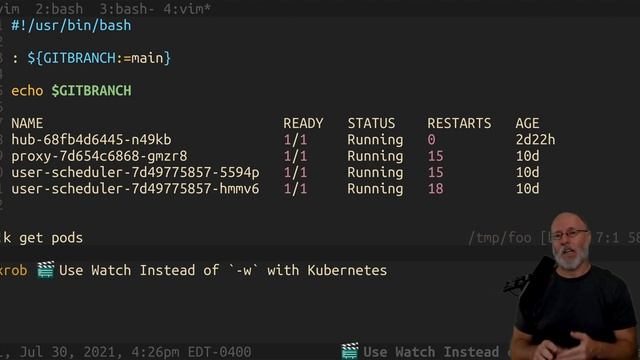The height and width of the screenshot is (360, 640).
Task: Click pod name user-scheduler-7d49775857-hmmv6
Action: pyautogui.click(x=135, y=189)
